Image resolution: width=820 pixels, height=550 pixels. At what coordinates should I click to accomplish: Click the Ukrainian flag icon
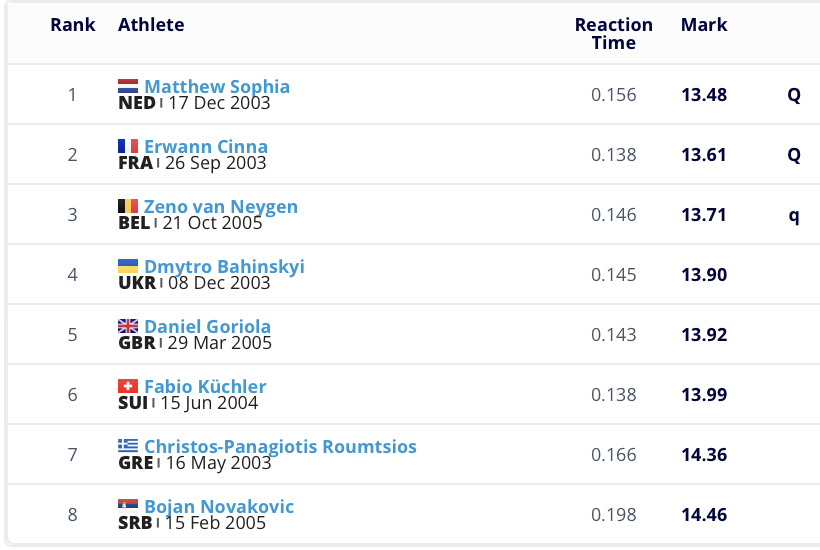pos(128,267)
